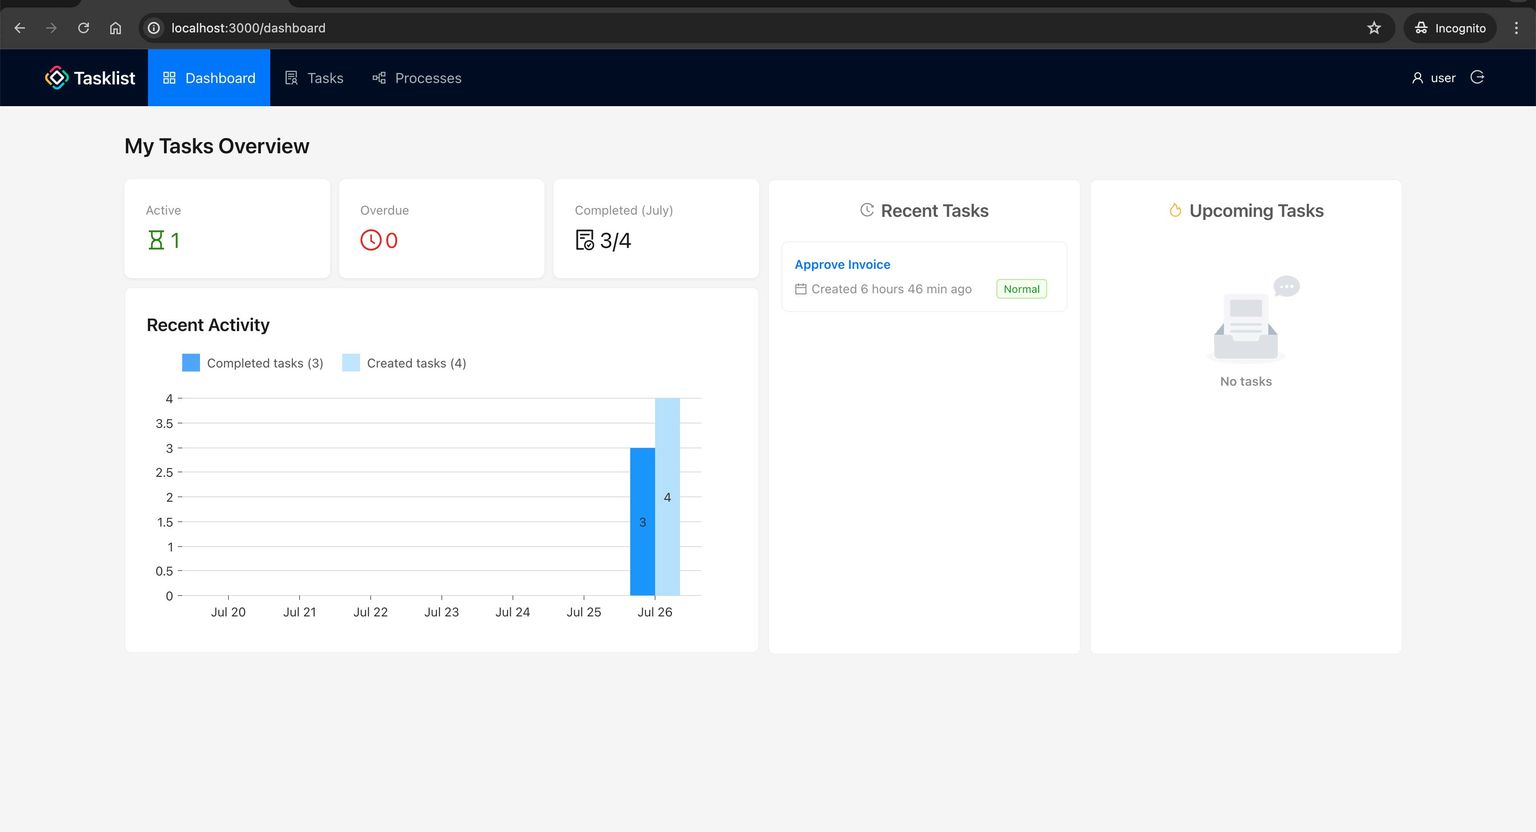
Task: Click the No tasks caption
Action: pyautogui.click(x=1246, y=381)
